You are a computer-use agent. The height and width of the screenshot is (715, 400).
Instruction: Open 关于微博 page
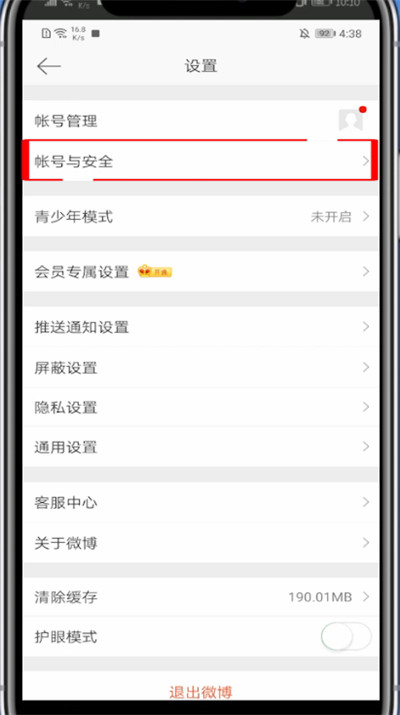201,543
